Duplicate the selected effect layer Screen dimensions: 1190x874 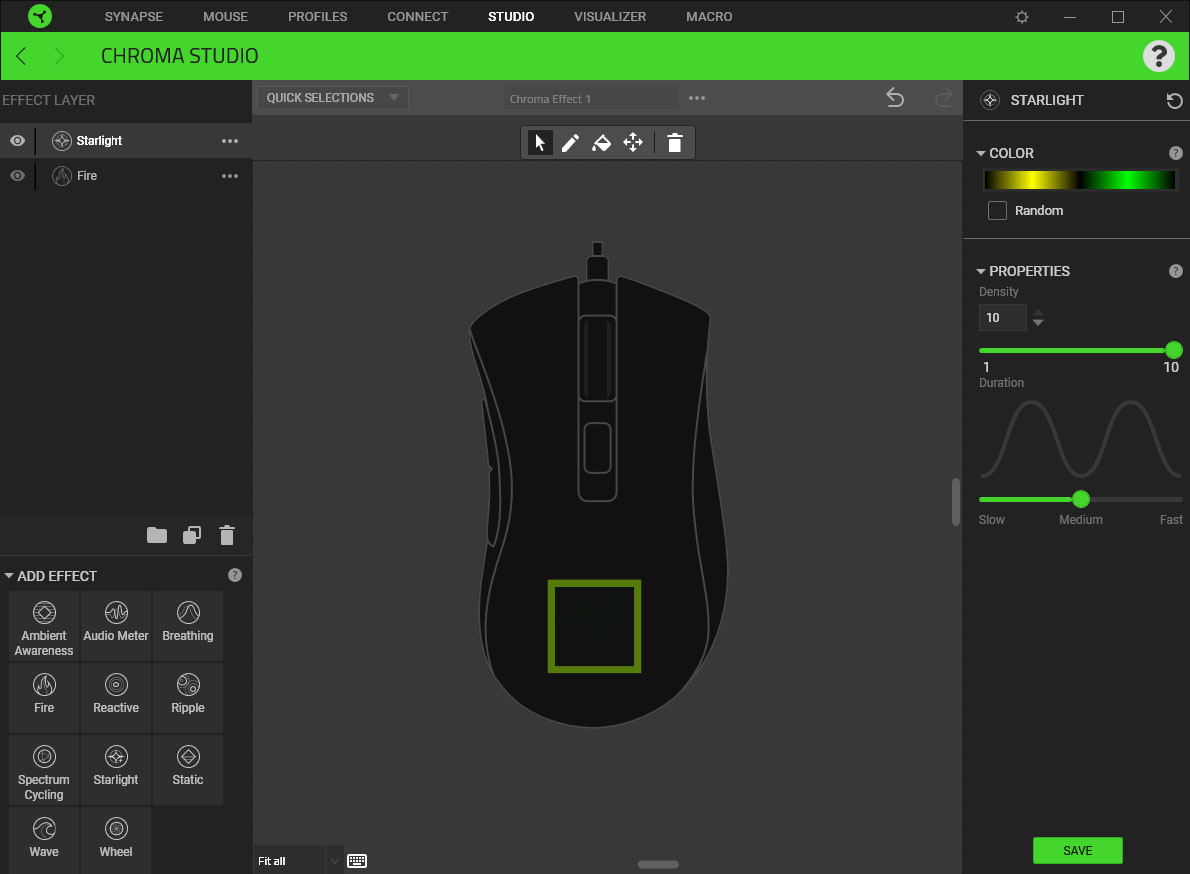[192, 535]
